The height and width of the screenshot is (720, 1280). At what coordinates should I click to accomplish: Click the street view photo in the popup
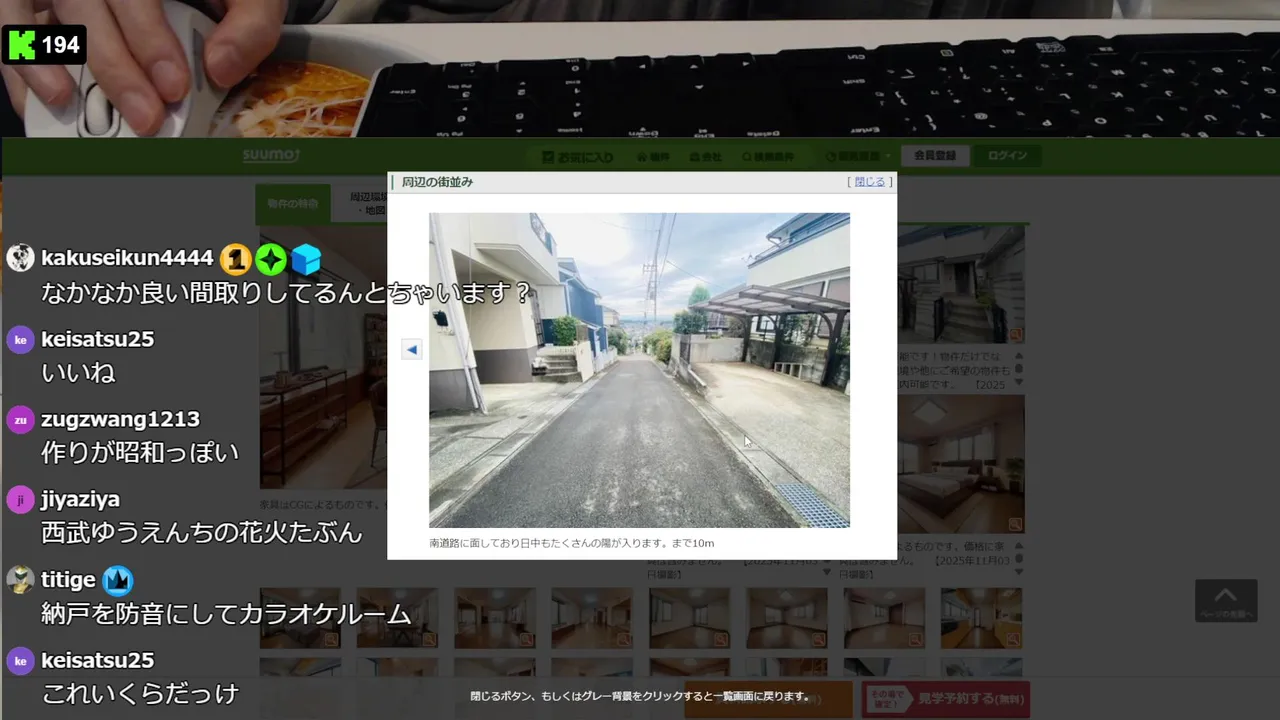639,370
